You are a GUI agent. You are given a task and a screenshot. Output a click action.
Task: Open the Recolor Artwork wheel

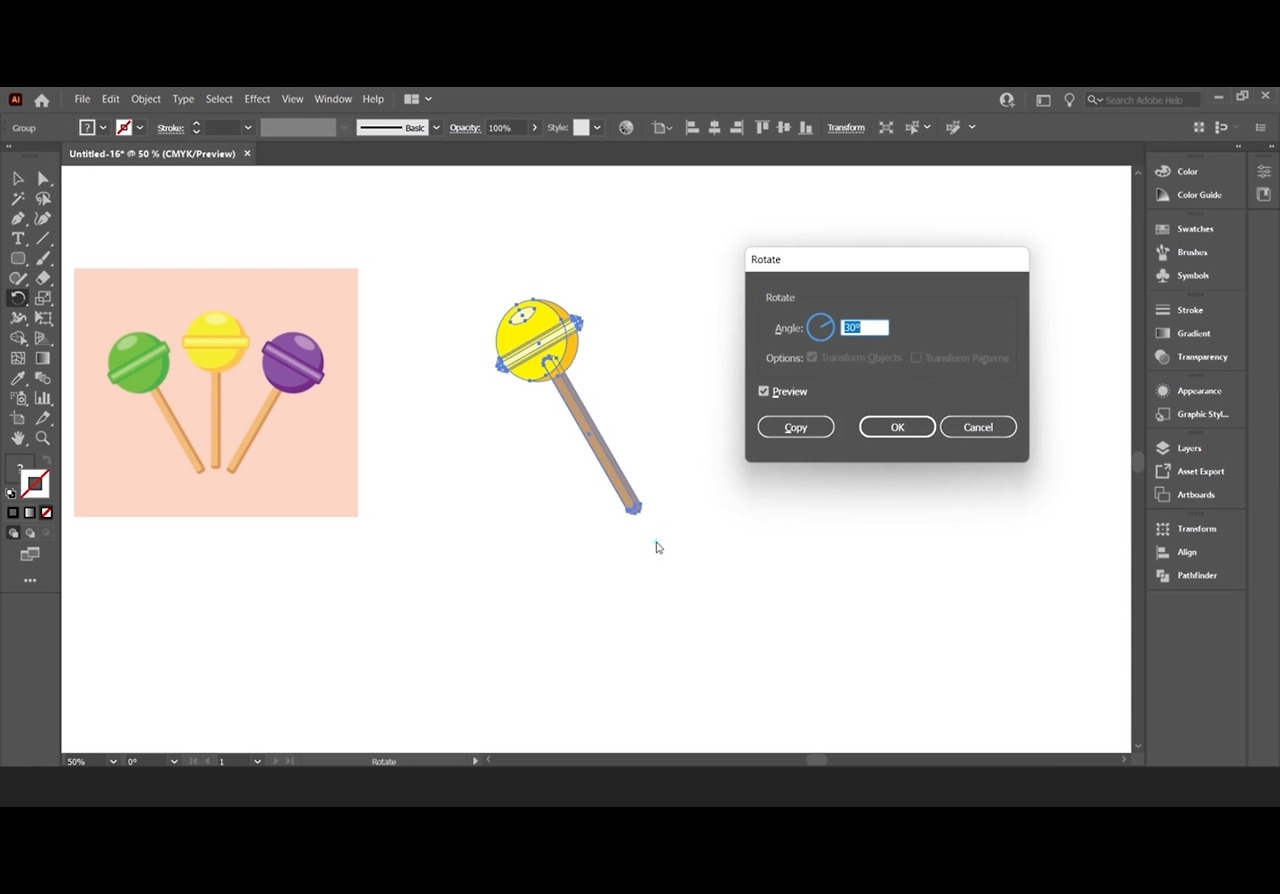tap(626, 128)
